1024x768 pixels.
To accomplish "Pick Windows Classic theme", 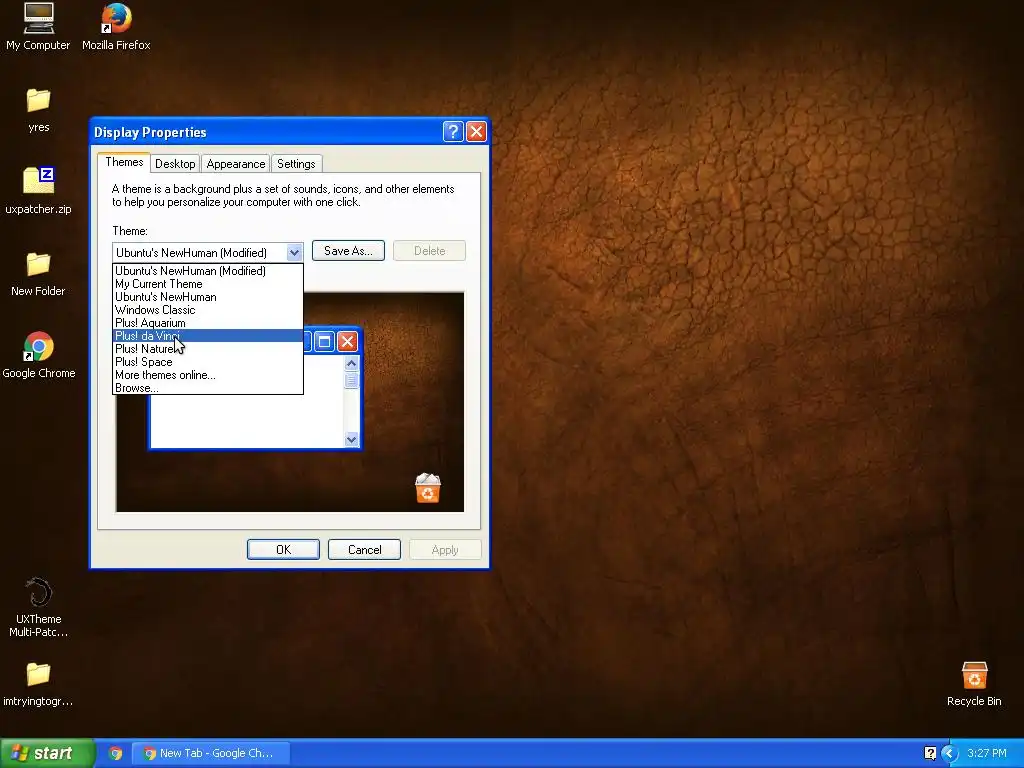I will [x=208, y=310].
